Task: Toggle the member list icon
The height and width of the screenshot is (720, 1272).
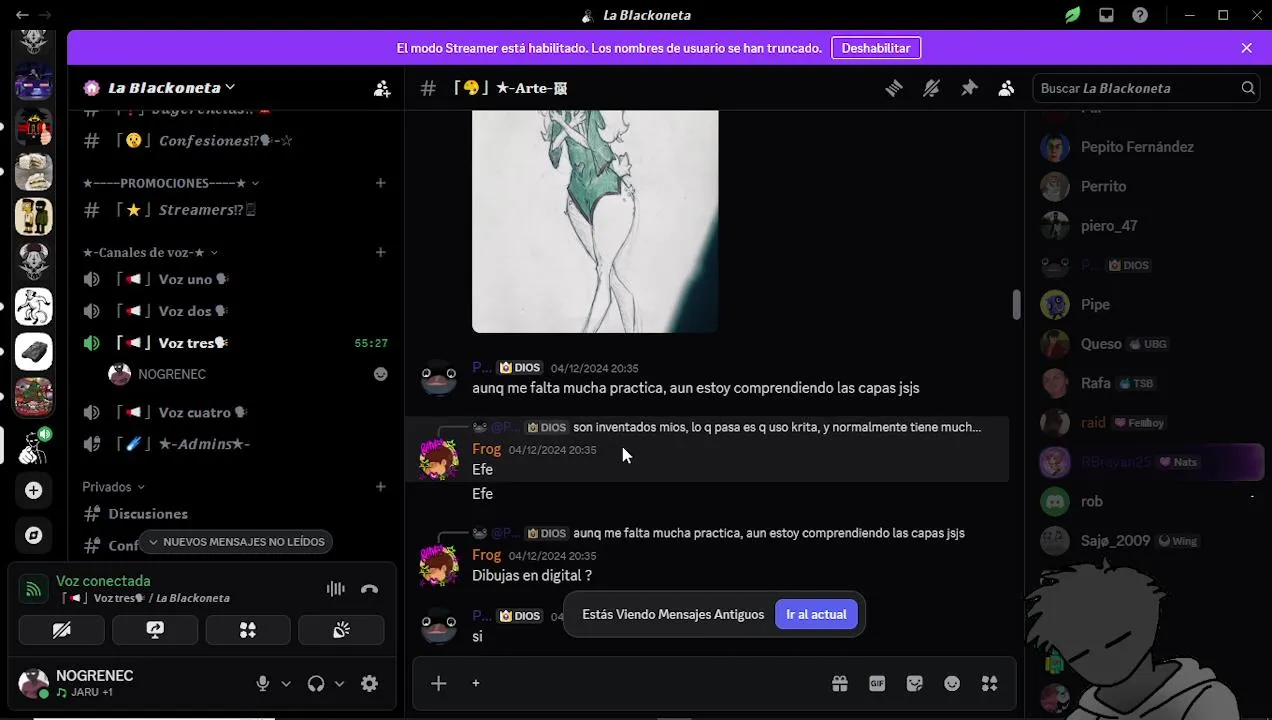Action: click(1006, 88)
